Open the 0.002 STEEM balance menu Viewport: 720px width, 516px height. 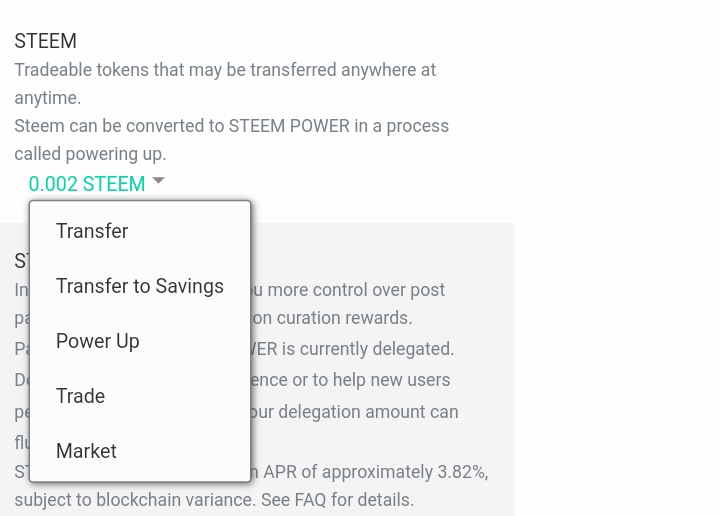point(87,184)
